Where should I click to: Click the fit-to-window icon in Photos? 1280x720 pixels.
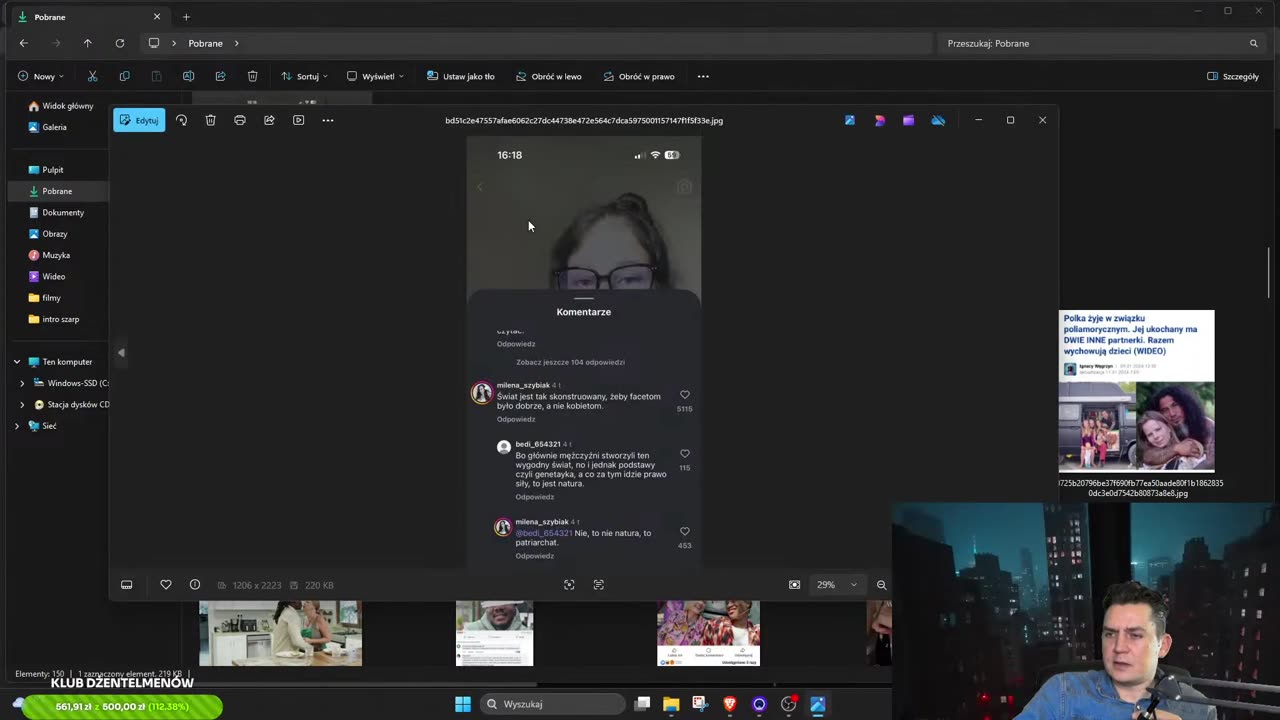click(569, 585)
